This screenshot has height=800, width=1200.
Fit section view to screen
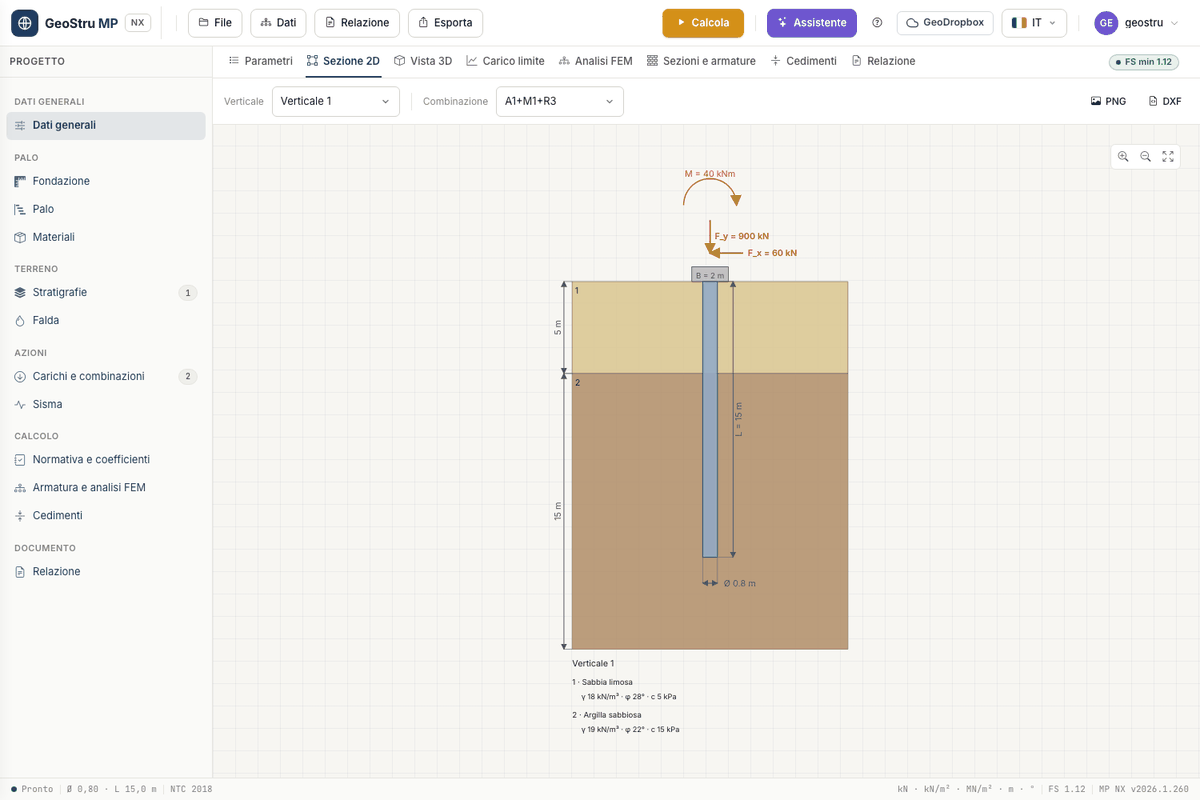click(x=1168, y=156)
